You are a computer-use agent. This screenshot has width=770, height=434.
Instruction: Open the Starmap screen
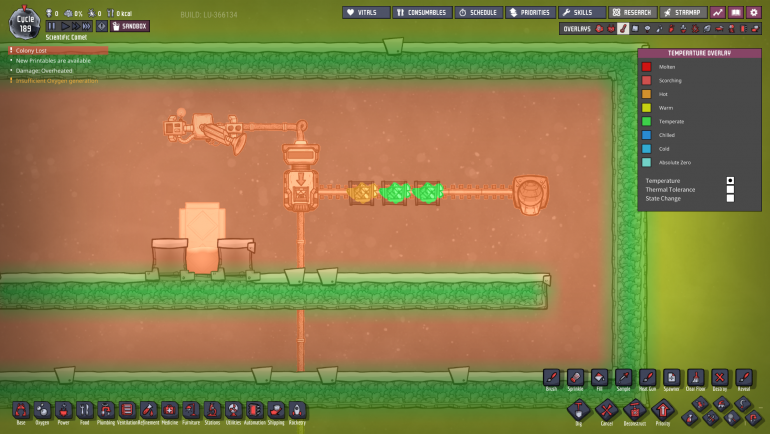(x=683, y=12)
